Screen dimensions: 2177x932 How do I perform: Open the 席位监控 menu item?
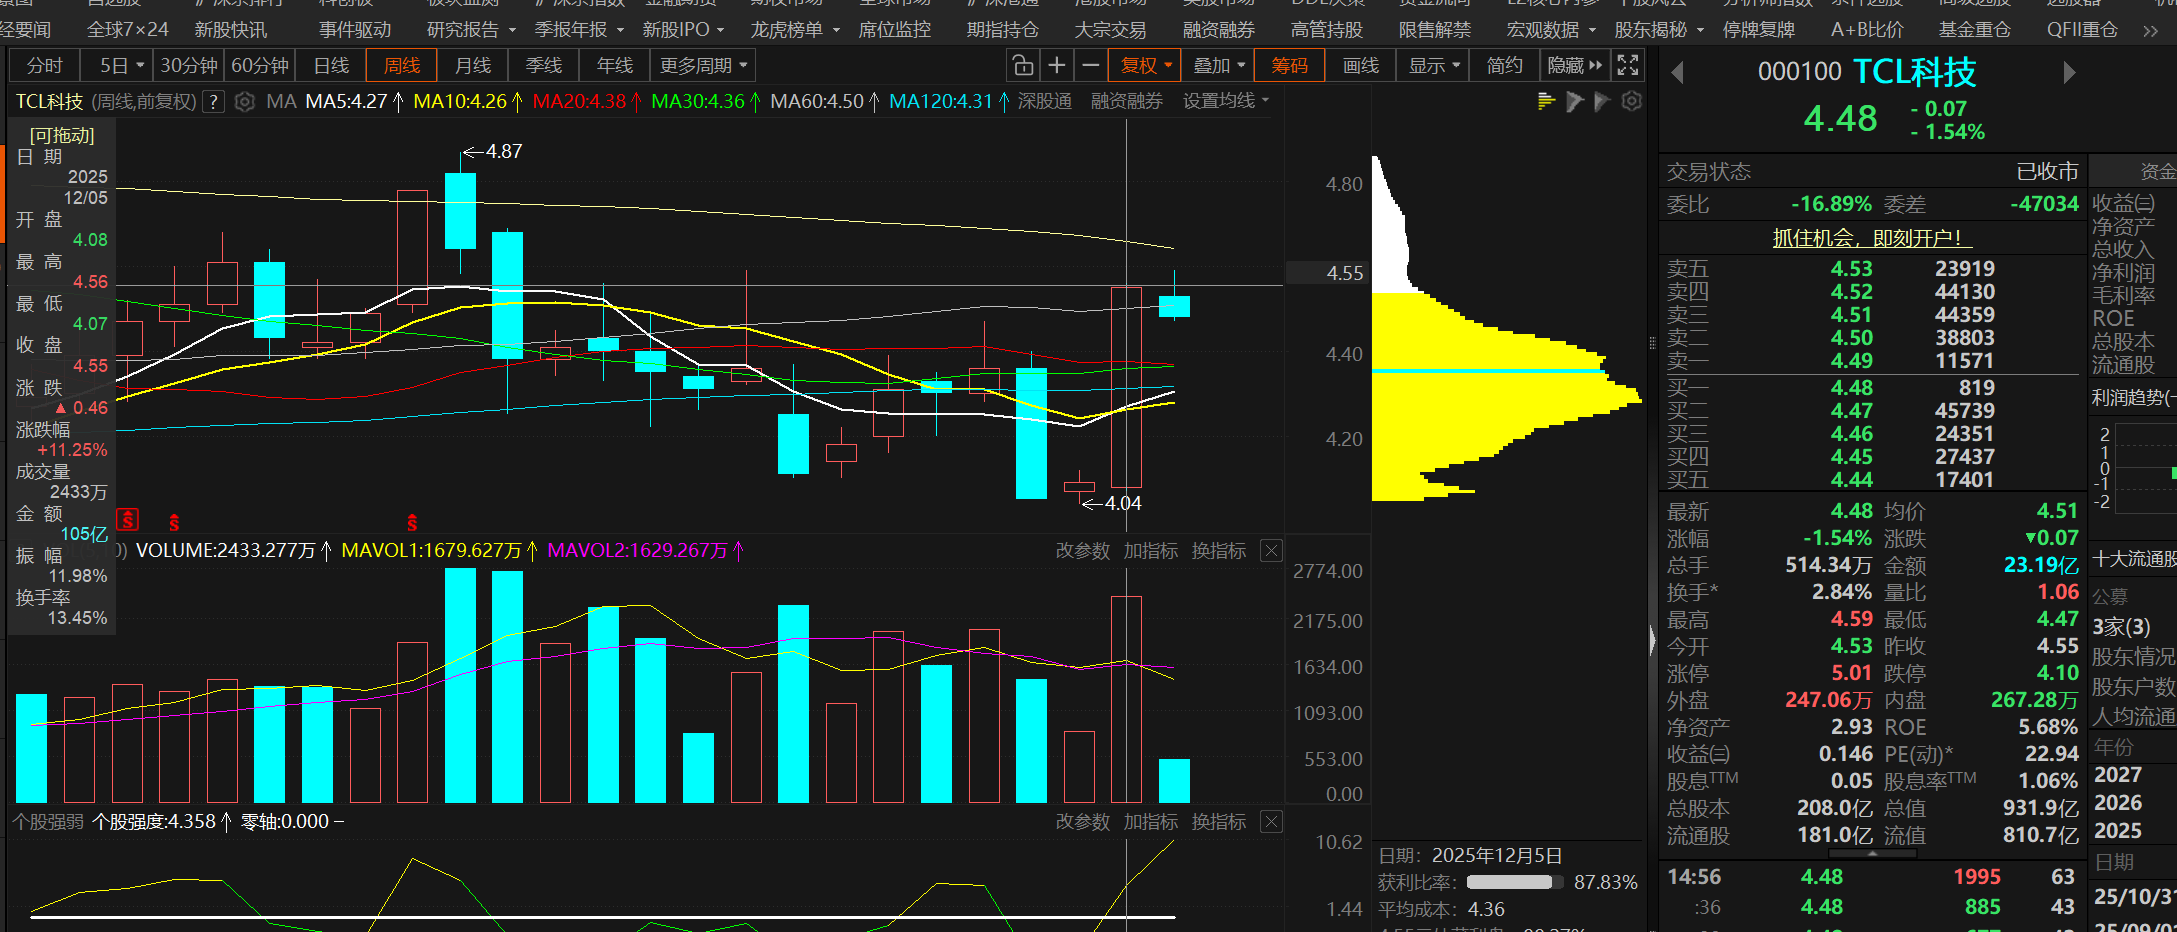[895, 30]
